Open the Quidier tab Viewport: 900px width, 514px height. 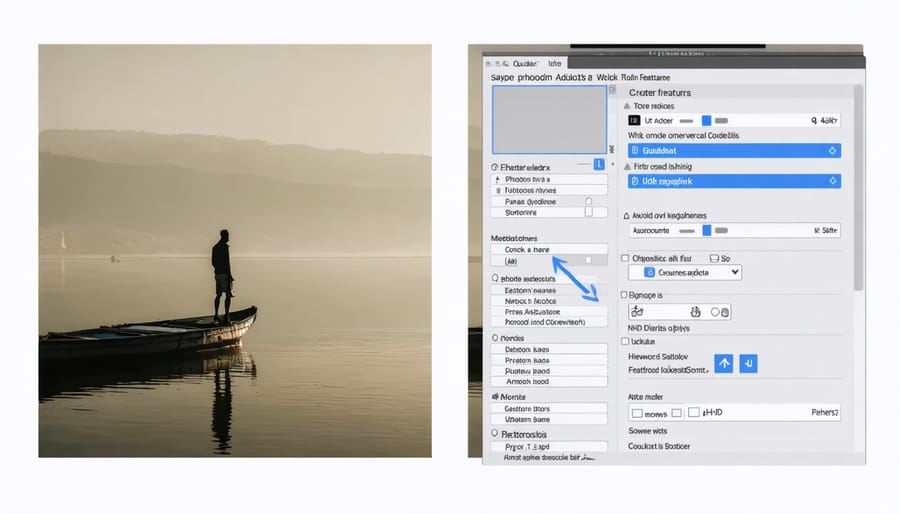tap(515, 62)
